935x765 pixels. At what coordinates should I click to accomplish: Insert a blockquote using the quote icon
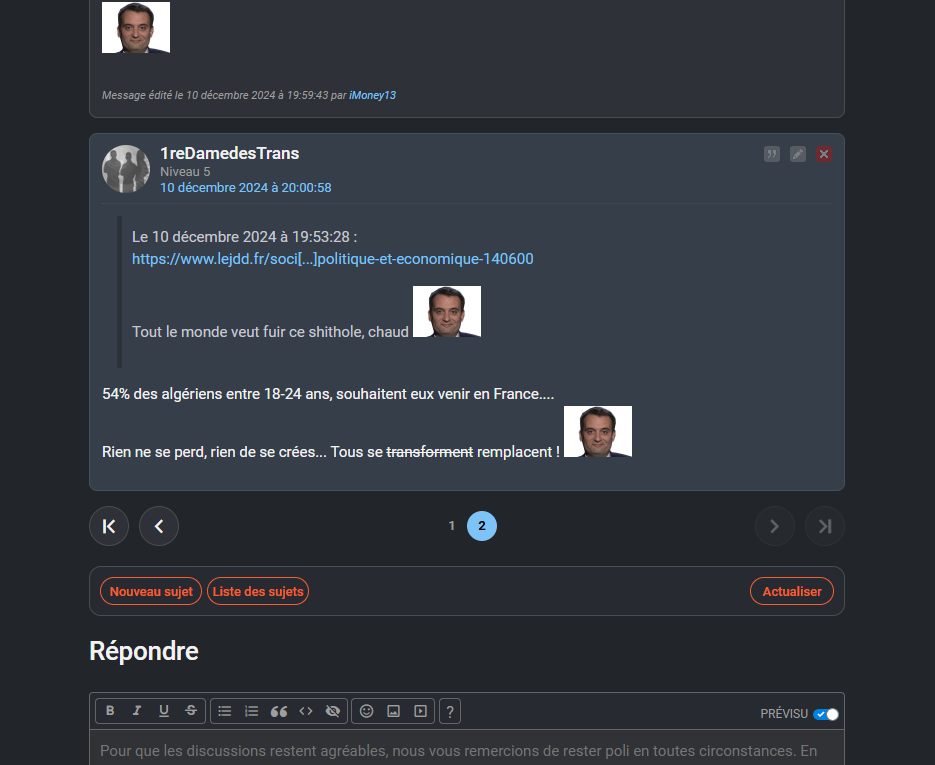click(x=278, y=711)
